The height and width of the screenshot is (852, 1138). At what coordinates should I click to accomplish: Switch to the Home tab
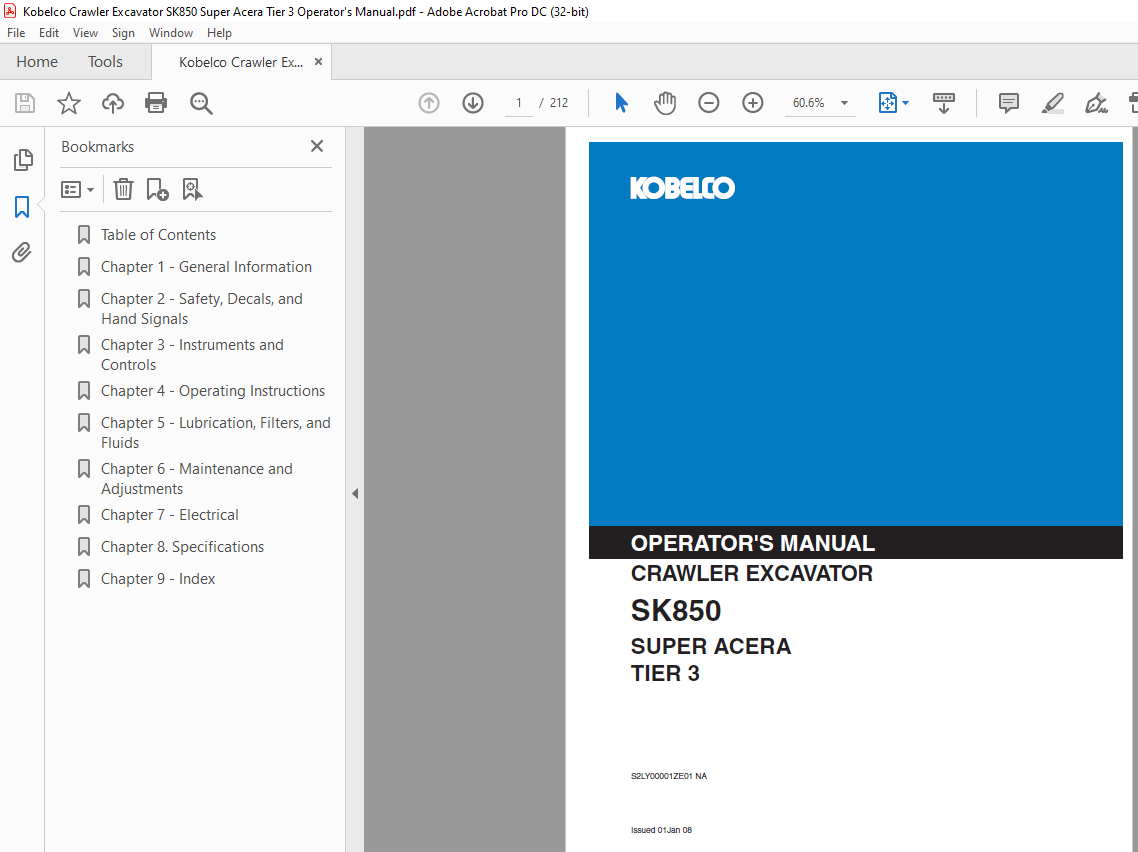37,62
